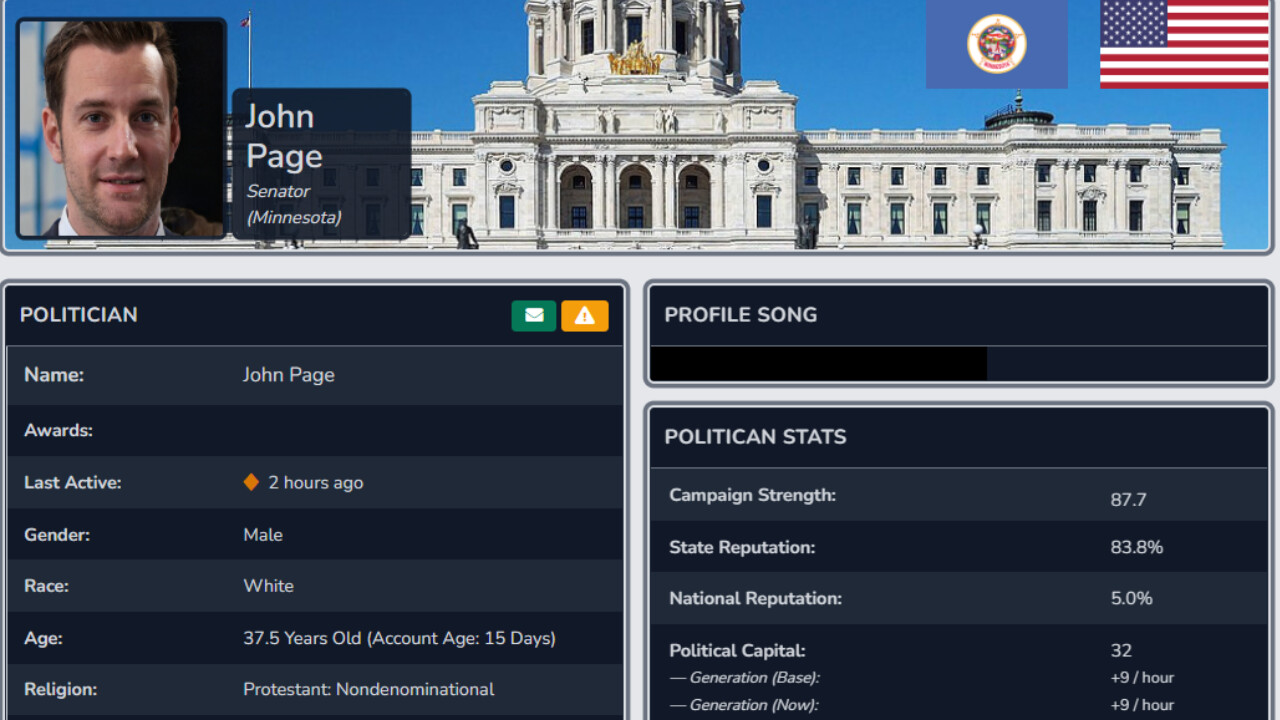Click the Political Capital value 32
The height and width of the screenshot is (720, 1280).
pyautogui.click(x=1121, y=650)
